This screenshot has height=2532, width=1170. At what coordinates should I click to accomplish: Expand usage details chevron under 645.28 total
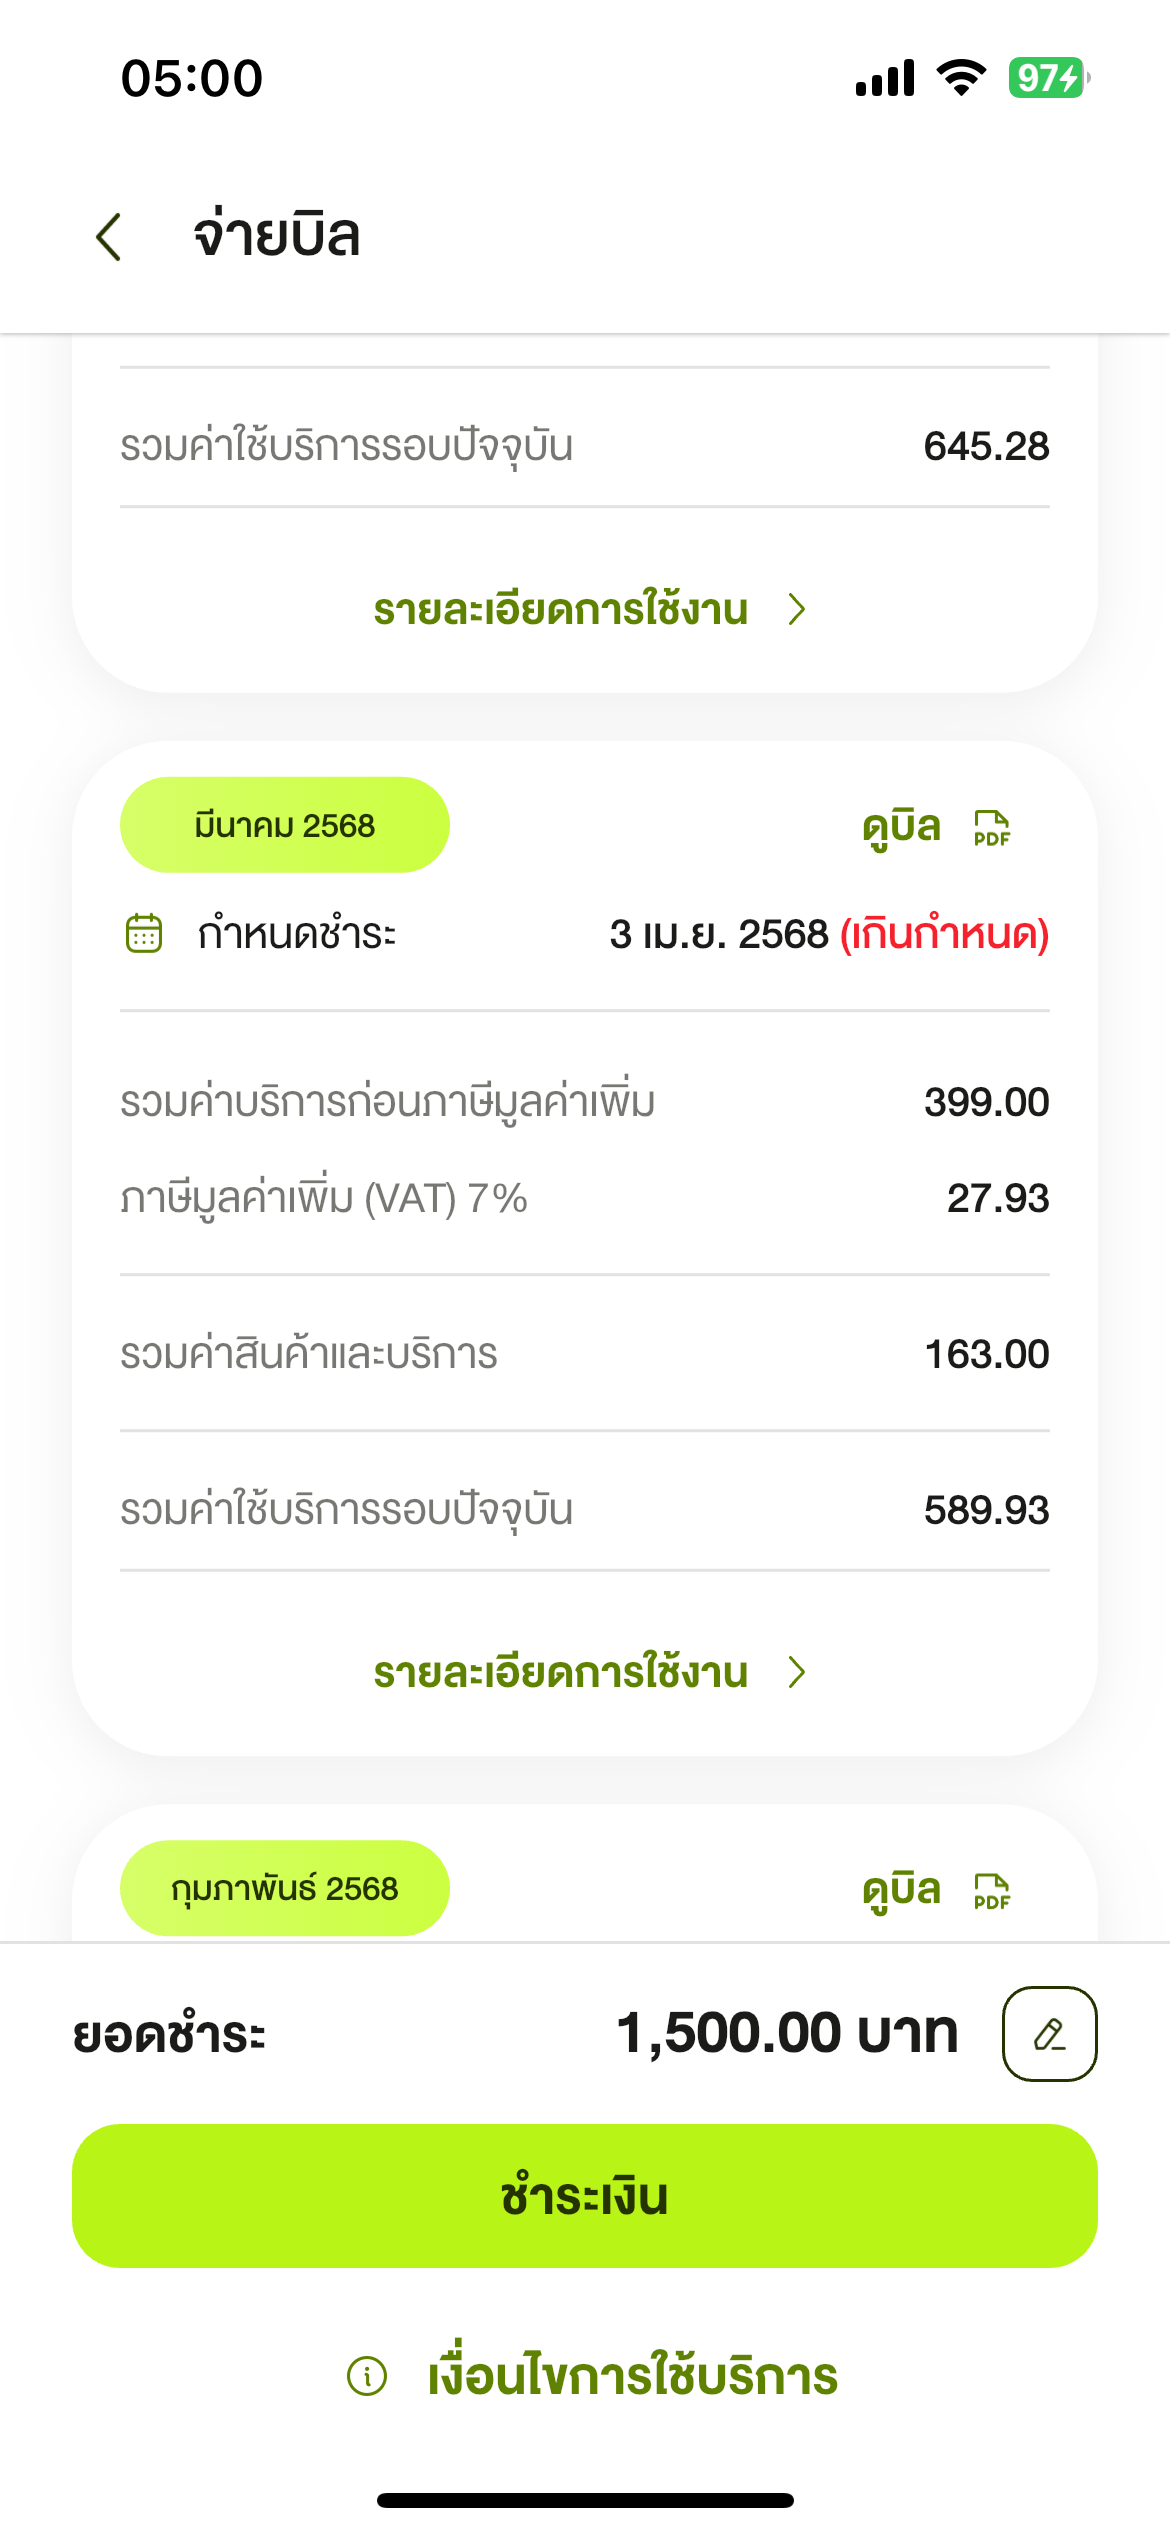(x=797, y=609)
